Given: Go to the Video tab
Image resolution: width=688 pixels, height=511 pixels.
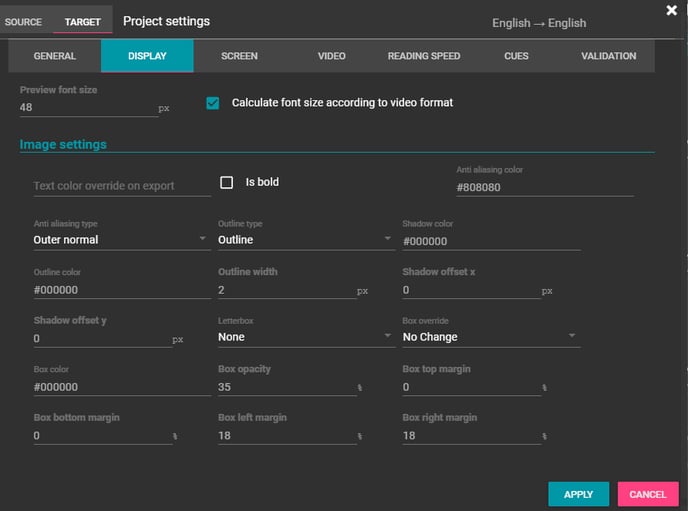Looking at the screenshot, I should point(332,56).
